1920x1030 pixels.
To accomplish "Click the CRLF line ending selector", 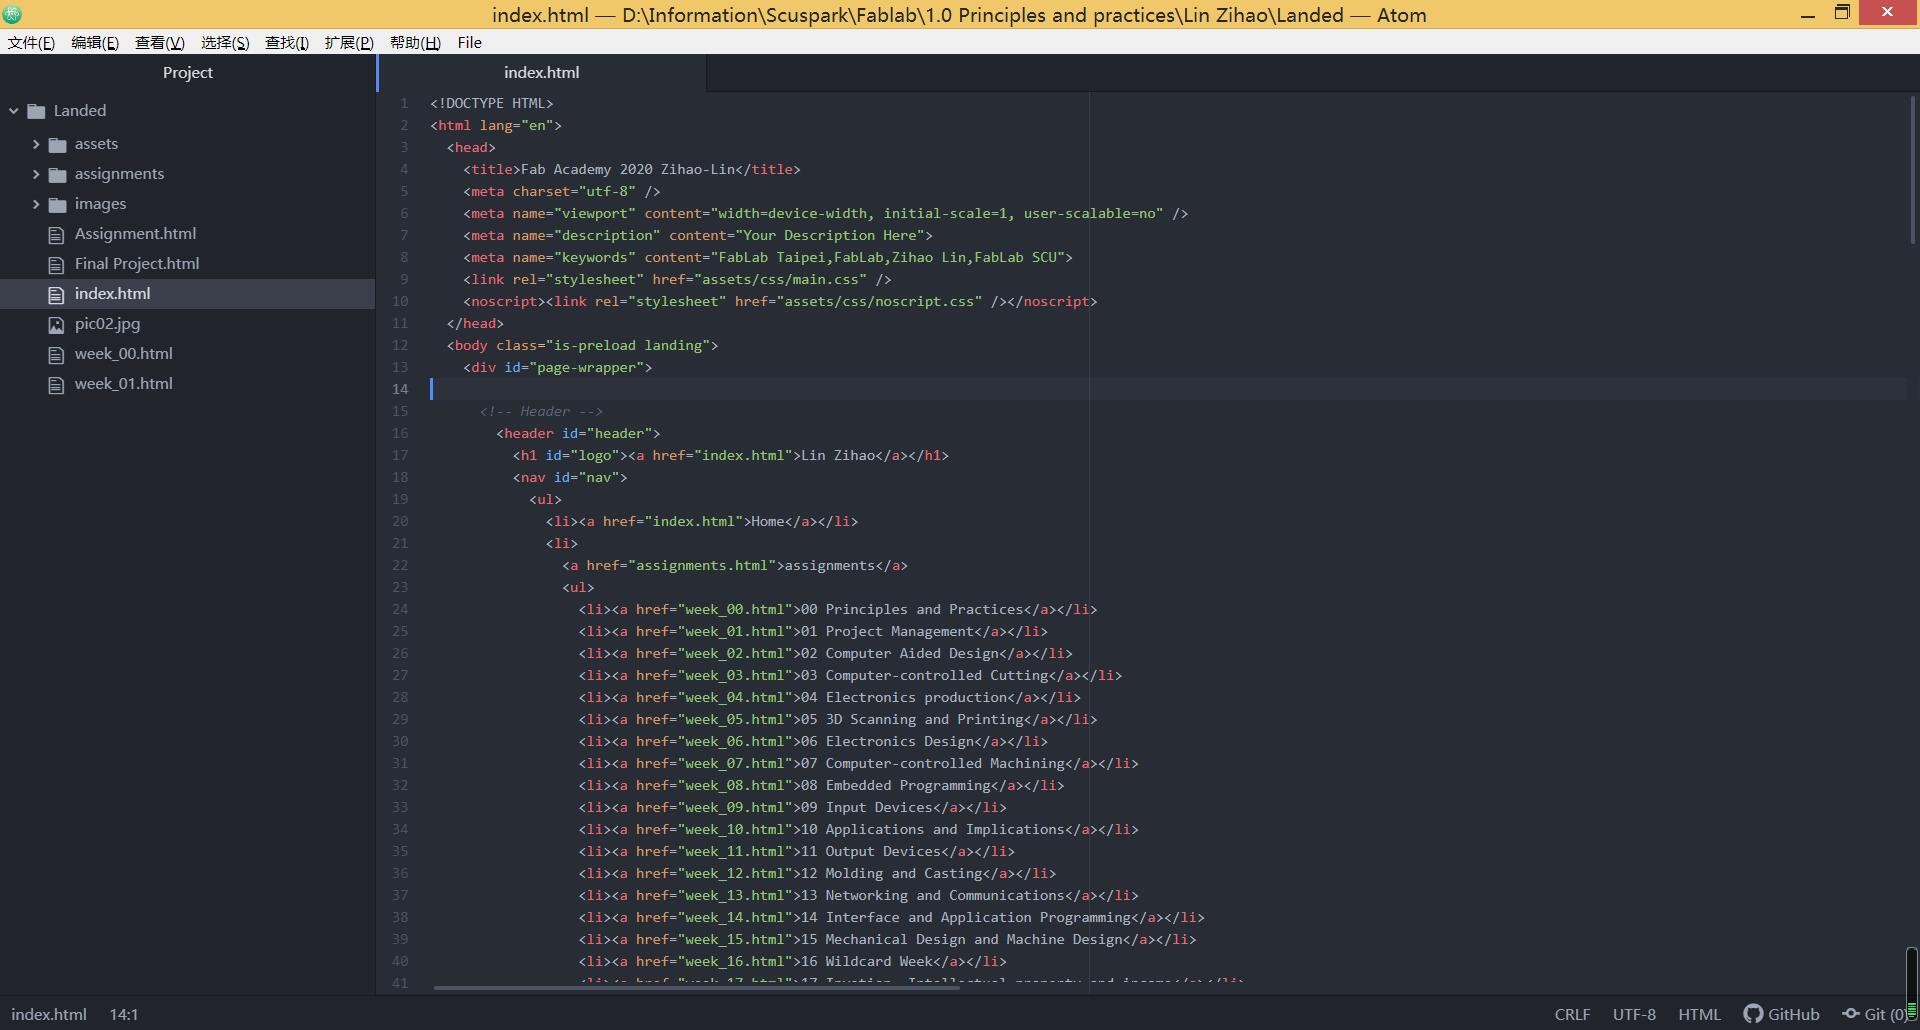I will pos(1572,1014).
